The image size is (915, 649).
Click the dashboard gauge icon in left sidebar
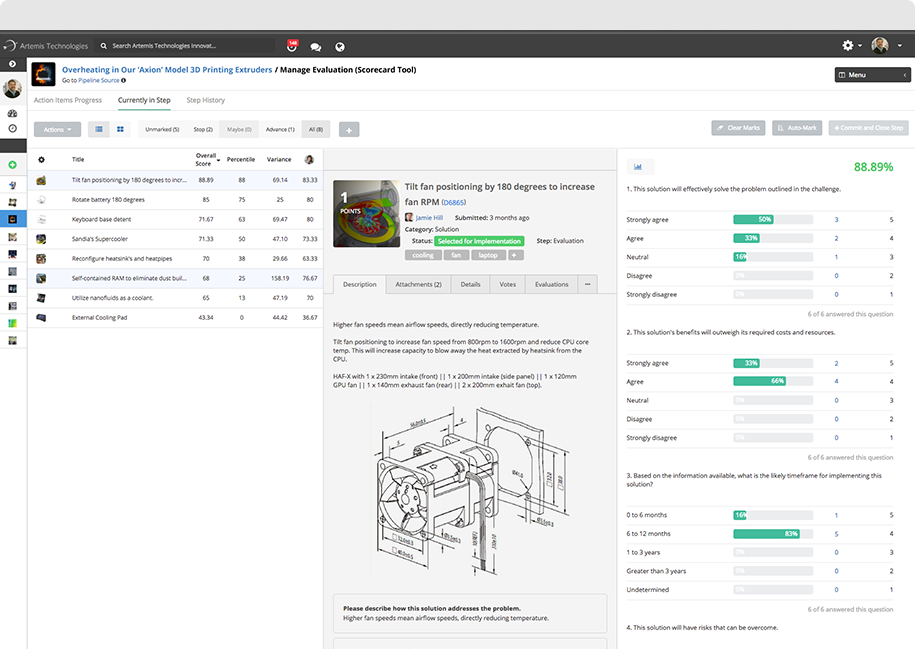[12, 114]
